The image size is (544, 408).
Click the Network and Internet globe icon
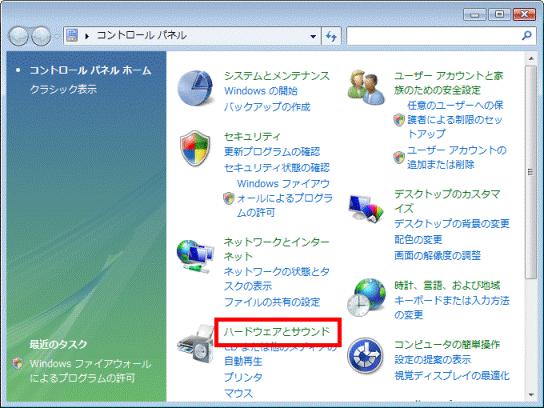click(x=195, y=256)
